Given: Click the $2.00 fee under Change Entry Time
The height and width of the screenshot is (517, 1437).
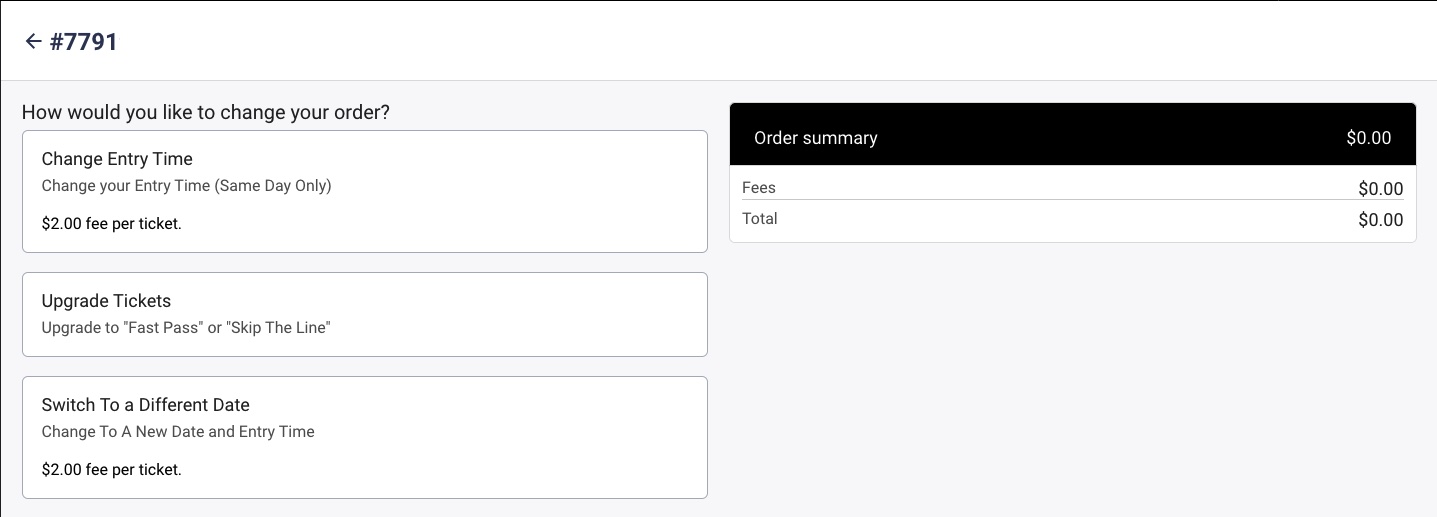Looking at the screenshot, I should tap(111, 224).
